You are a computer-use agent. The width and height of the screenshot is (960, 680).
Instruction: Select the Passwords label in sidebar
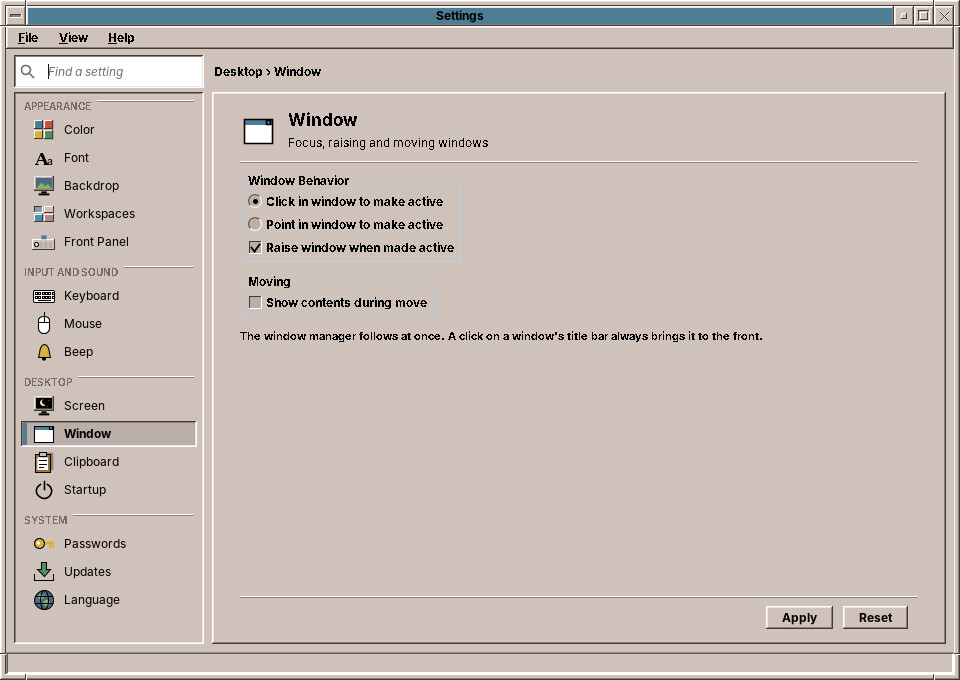[x=95, y=544]
